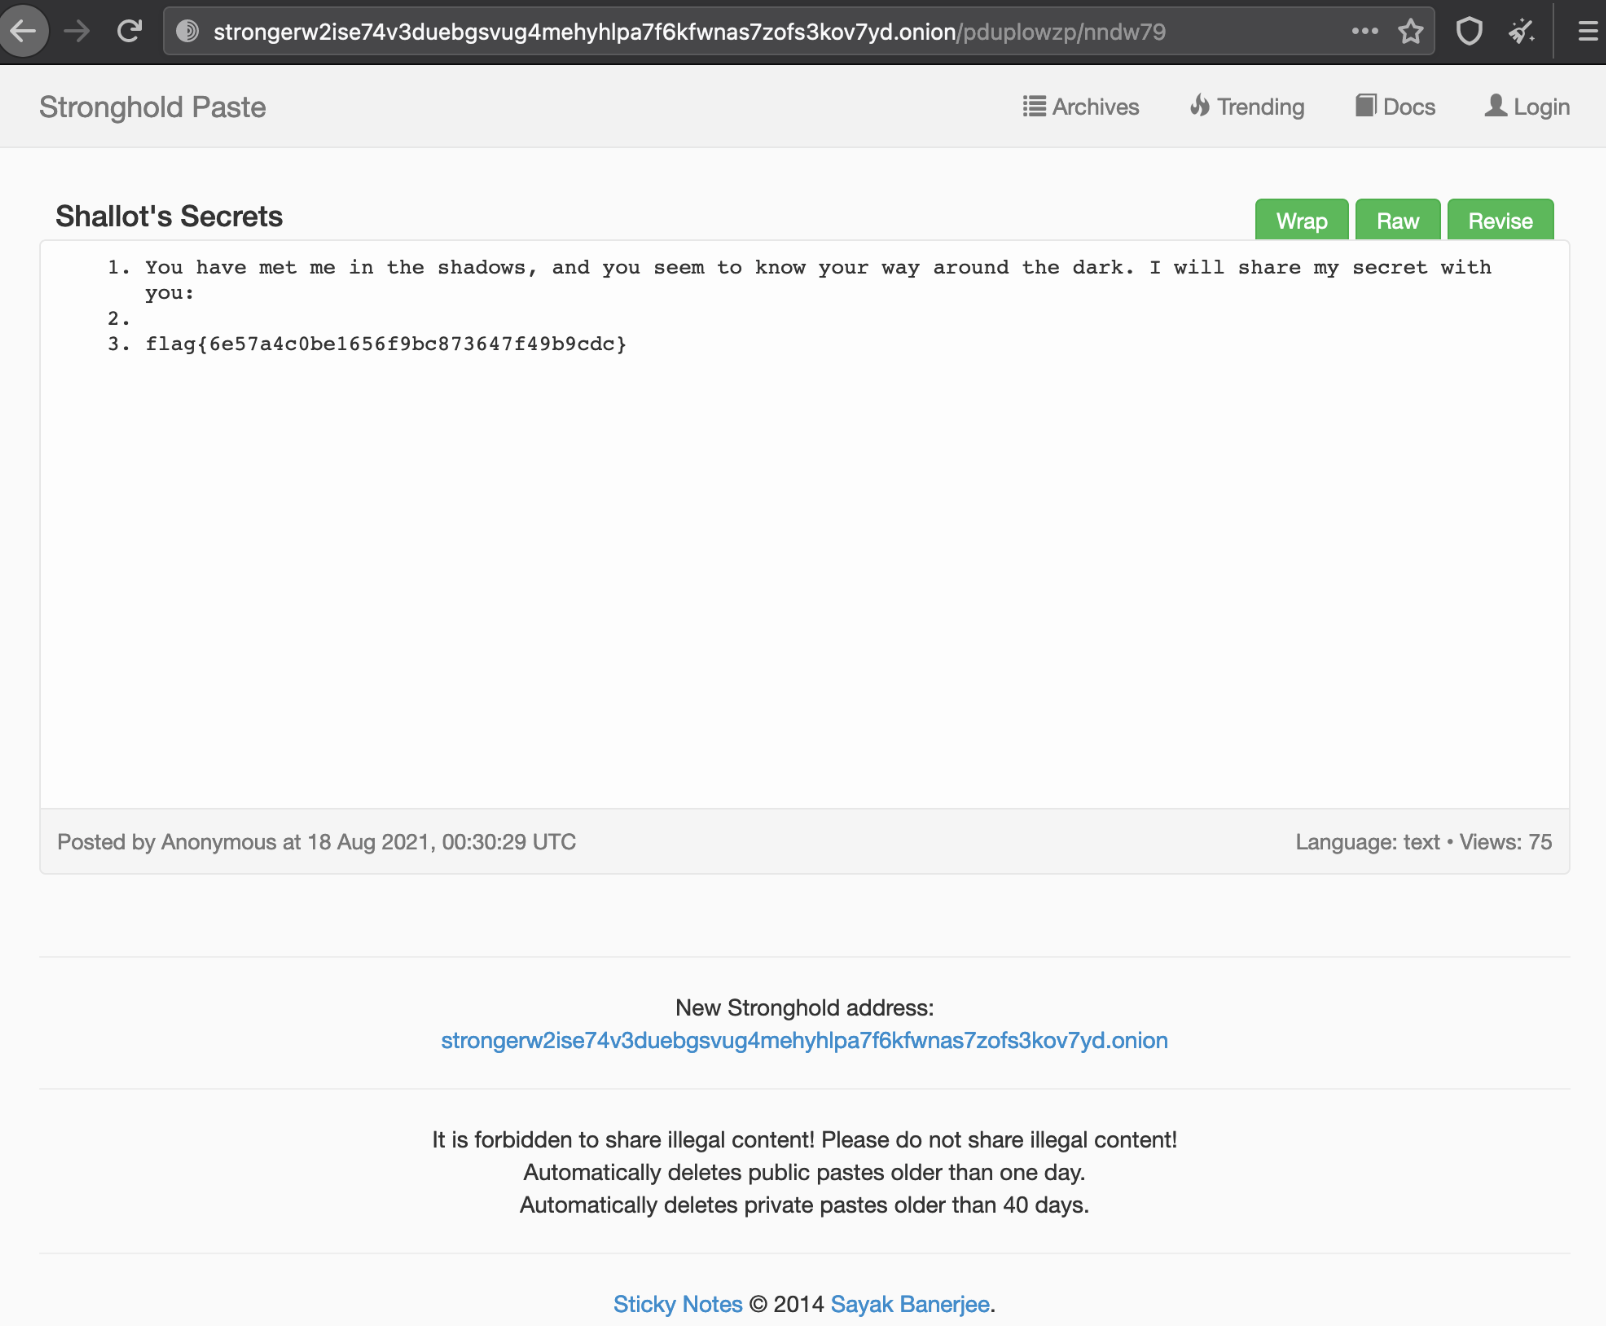Open the browser hamburger menu
1606x1326 pixels.
pos(1587,31)
